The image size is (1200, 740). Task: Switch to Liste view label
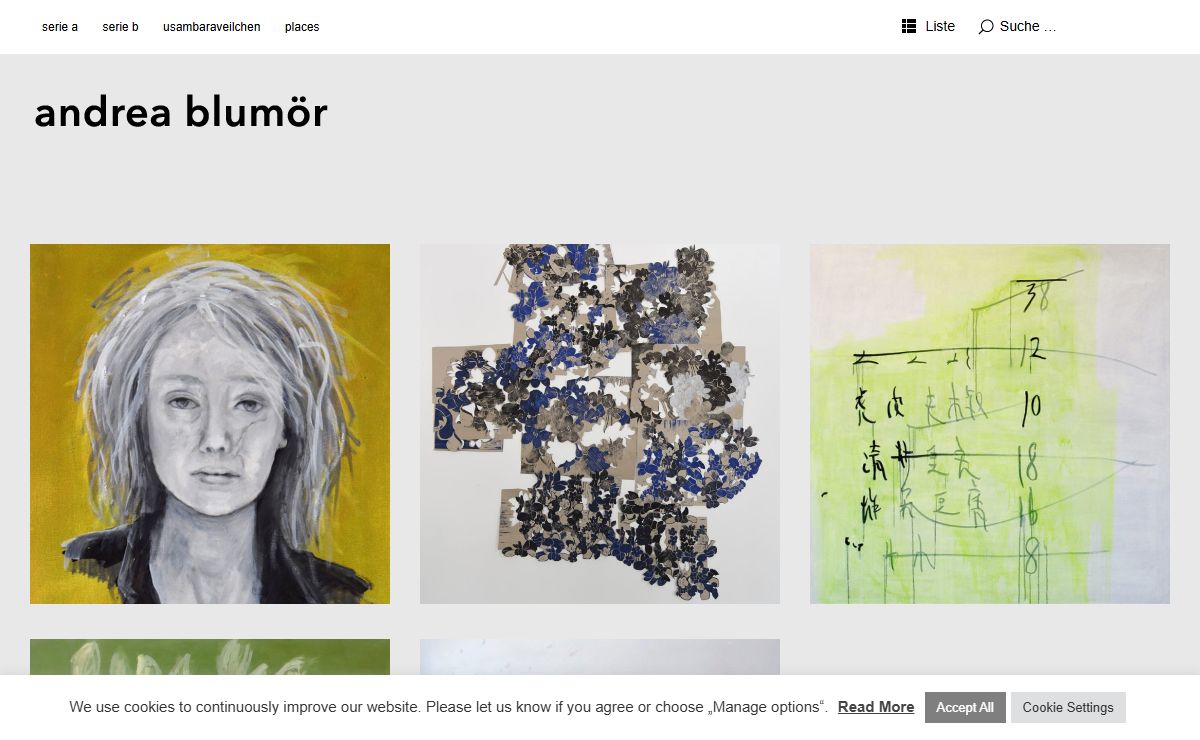940,26
